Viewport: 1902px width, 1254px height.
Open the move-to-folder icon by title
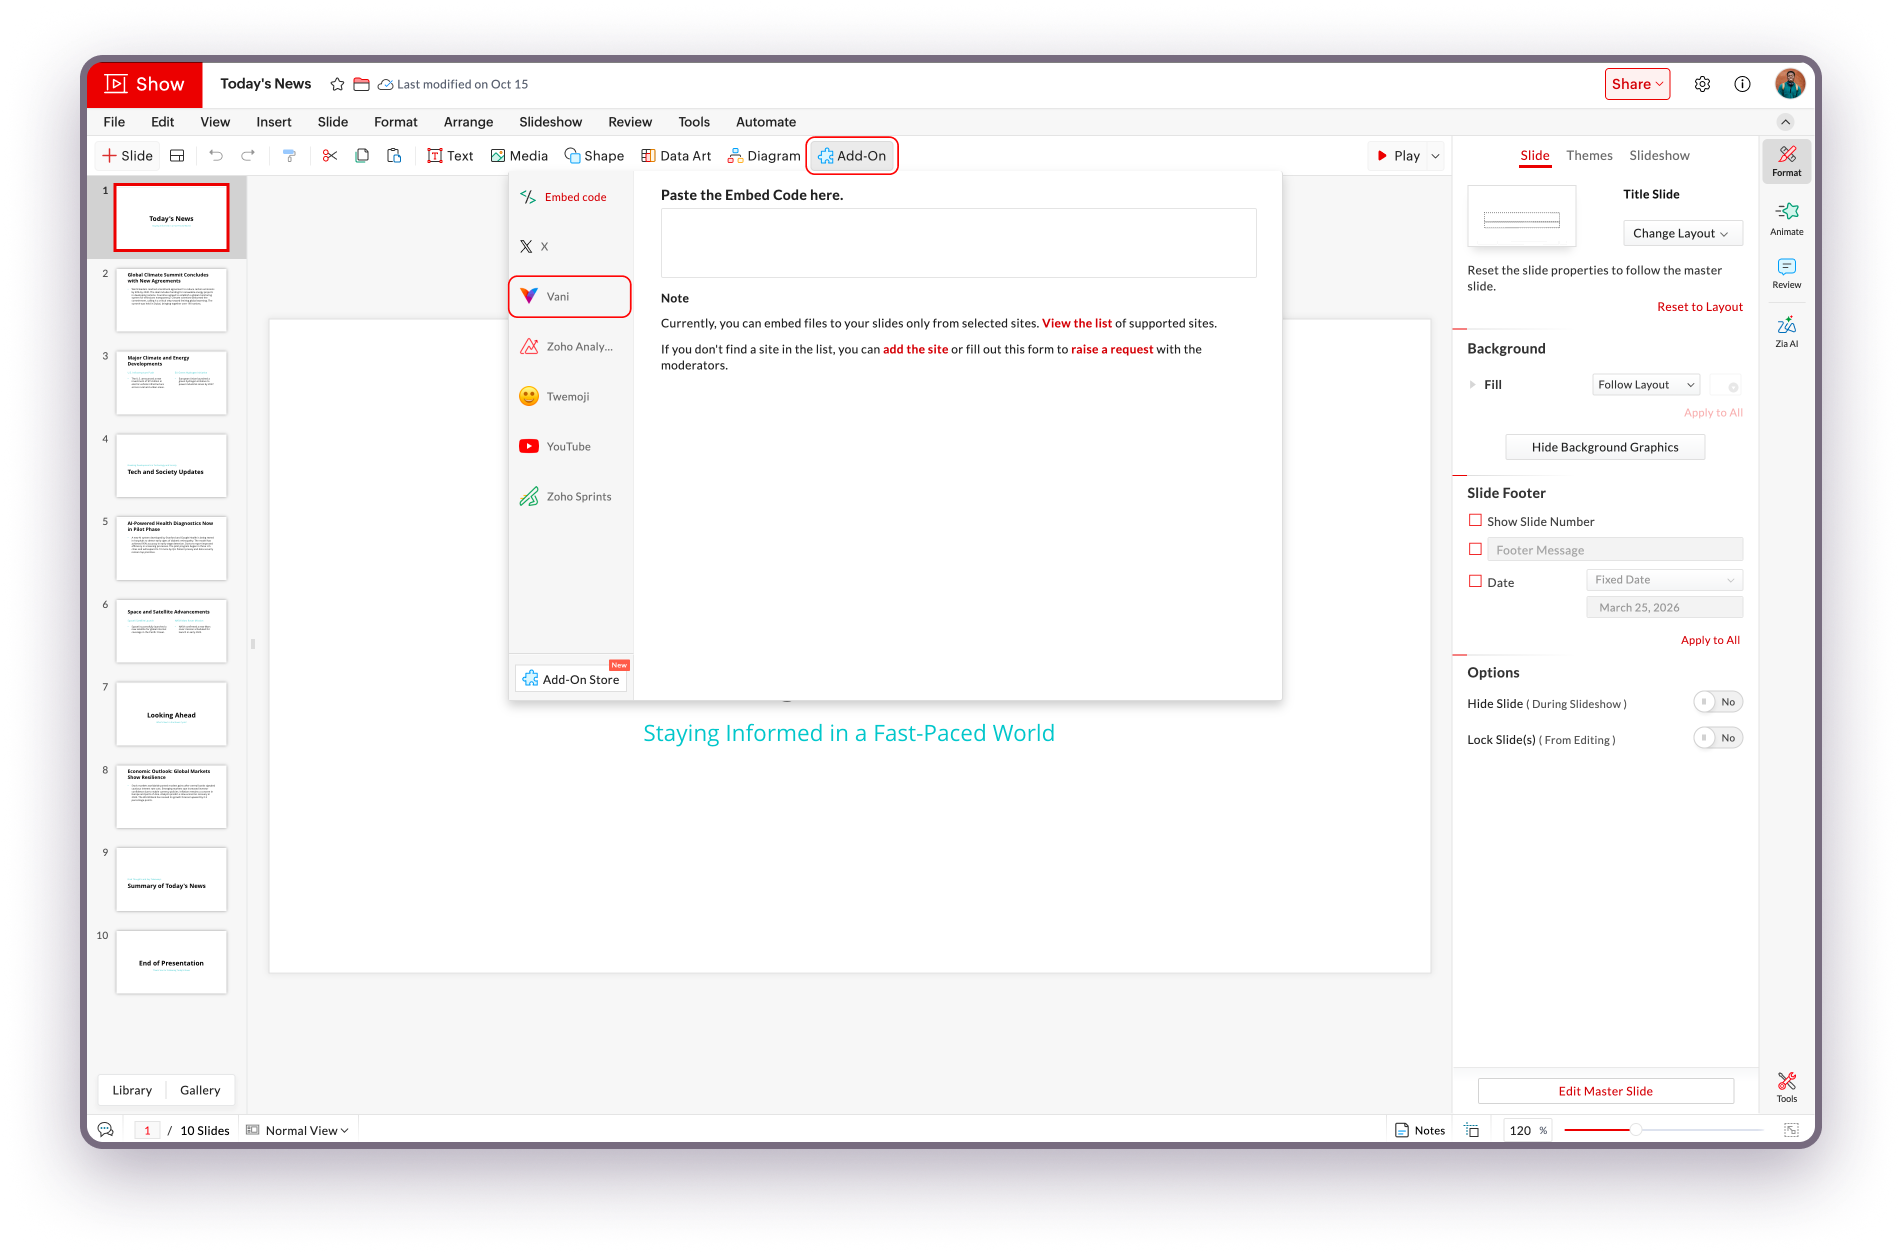coord(362,84)
